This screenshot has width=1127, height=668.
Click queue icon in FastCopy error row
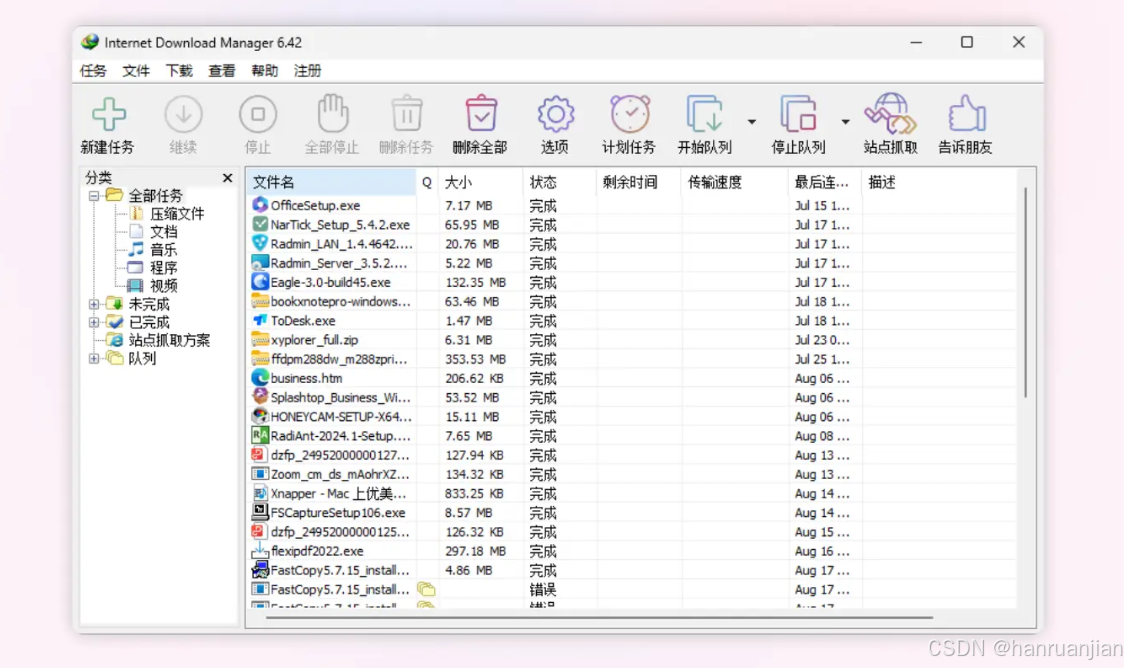(x=426, y=590)
